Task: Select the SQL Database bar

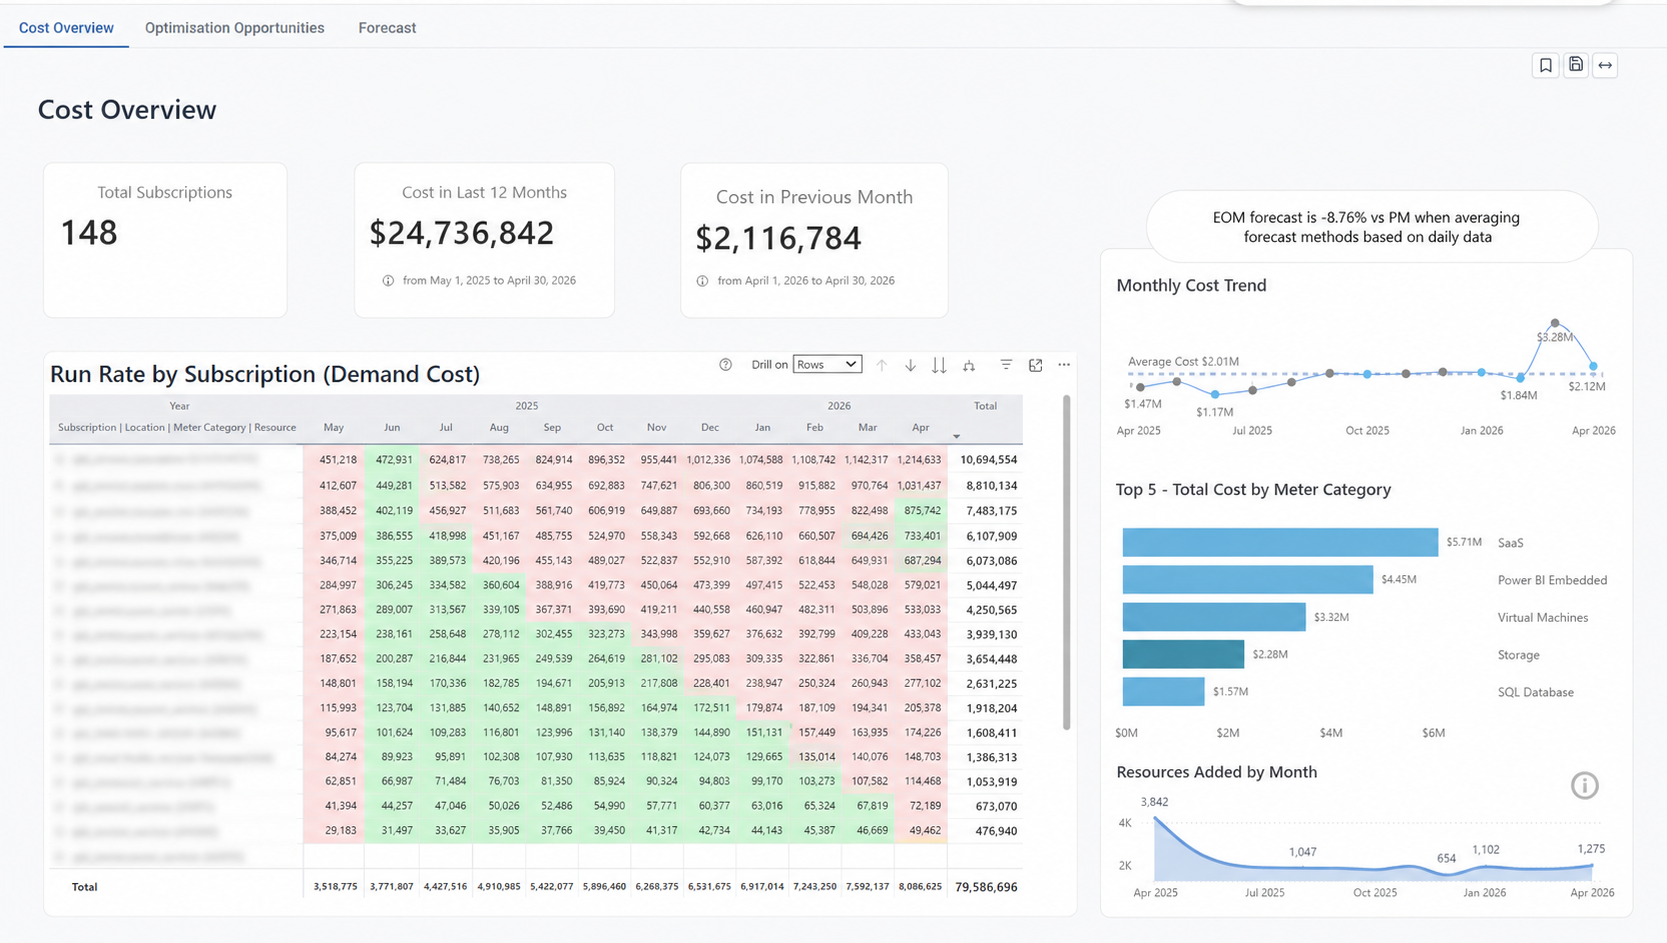Action: point(1163,691)
